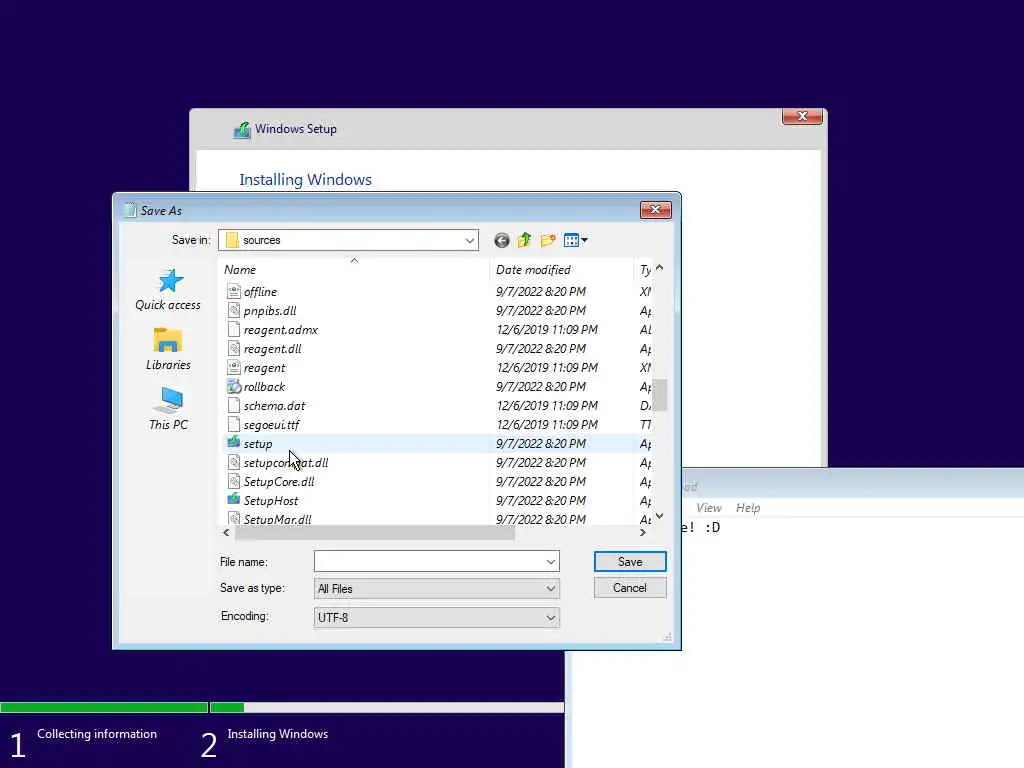Image resolution: width=1024 pixels, height=768 pixels.
Task: Expand the Save in folder dropdown
Action: point(469,240)
